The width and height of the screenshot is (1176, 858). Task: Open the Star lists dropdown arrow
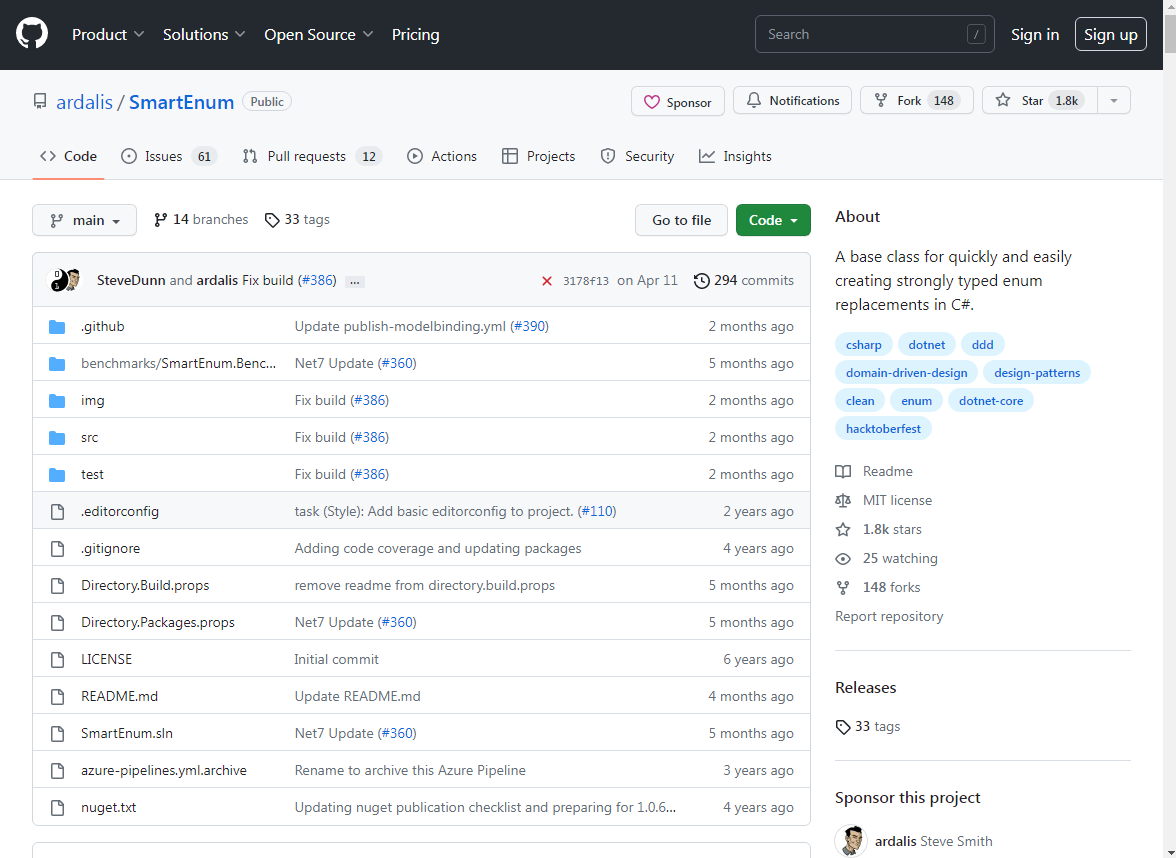[1114, 100]
